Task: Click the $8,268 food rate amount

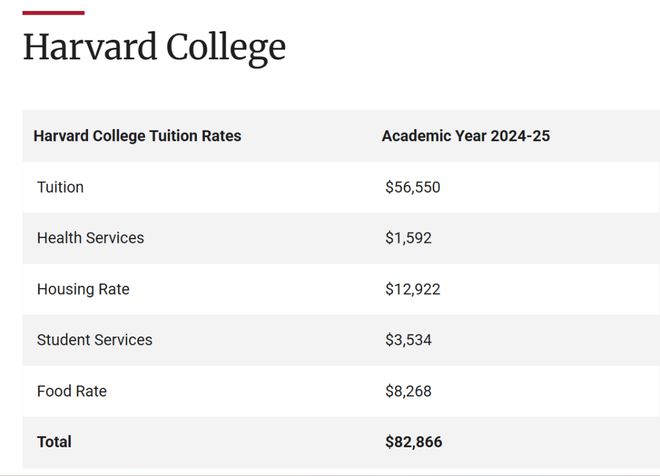Action: [x=408, y=391]
